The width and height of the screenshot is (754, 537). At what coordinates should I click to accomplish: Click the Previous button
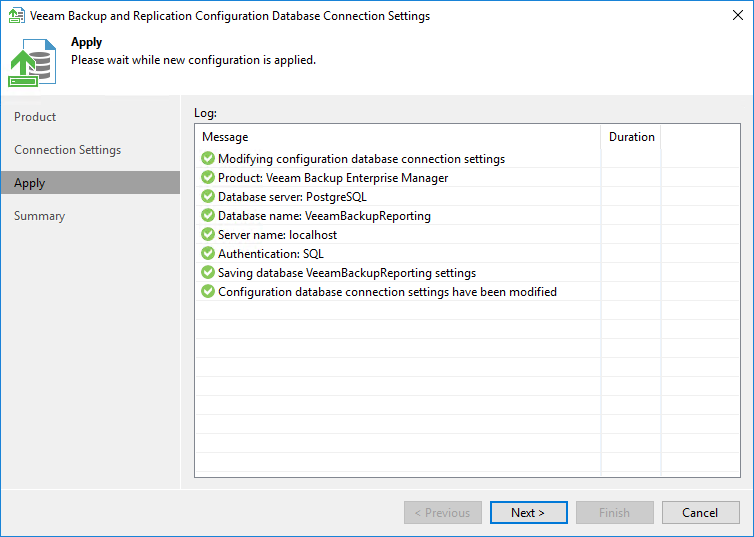pyautogui.click(x=443, y=513)
